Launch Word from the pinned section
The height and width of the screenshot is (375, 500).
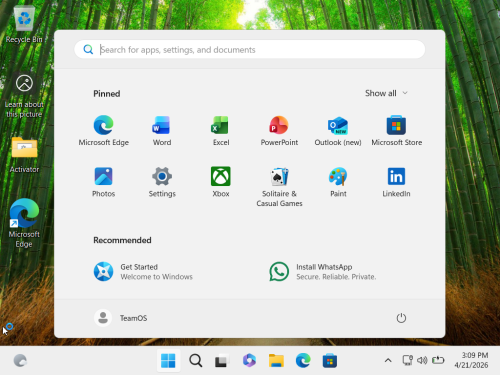[162, 131]
